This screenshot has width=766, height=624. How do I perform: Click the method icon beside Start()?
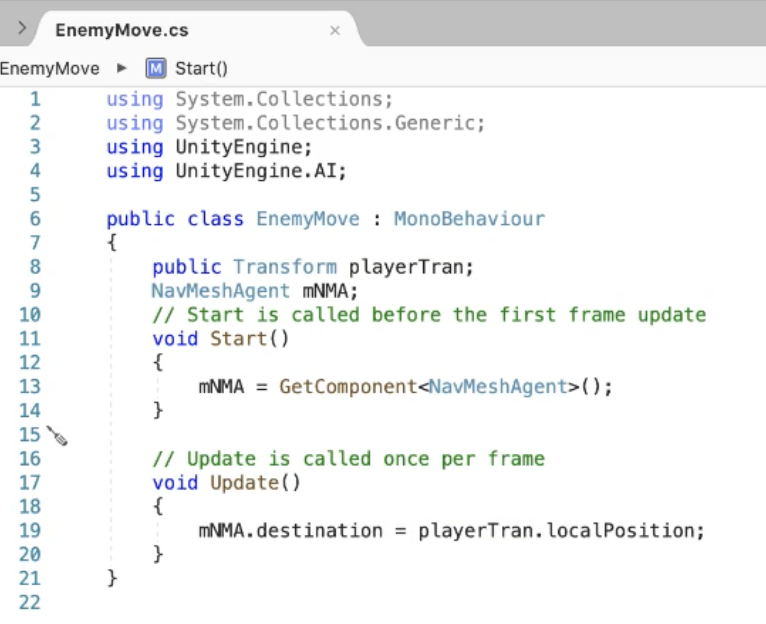pyautogui.click(x=155, y=69)
